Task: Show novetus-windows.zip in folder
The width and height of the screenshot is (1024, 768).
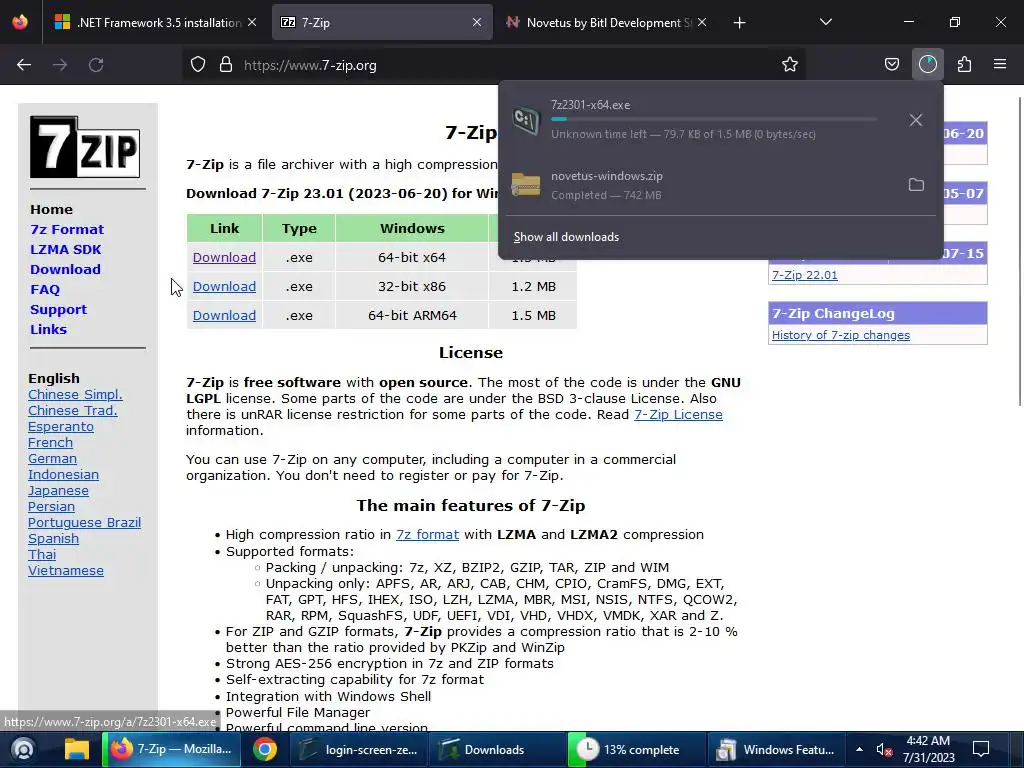Action: click(x=916, y=185)
